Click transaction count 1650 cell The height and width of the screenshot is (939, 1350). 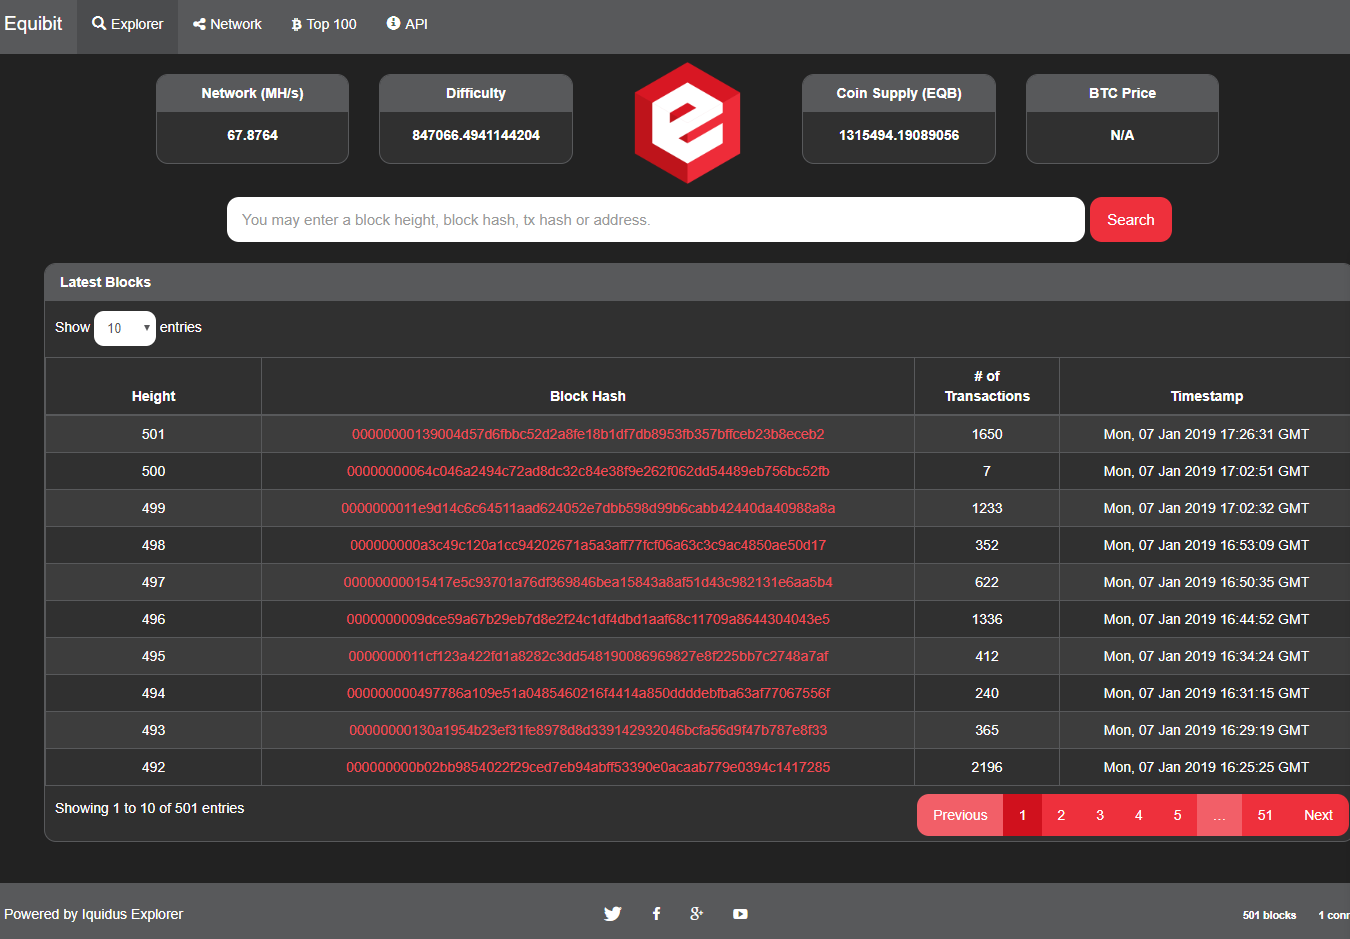[987, 434]
